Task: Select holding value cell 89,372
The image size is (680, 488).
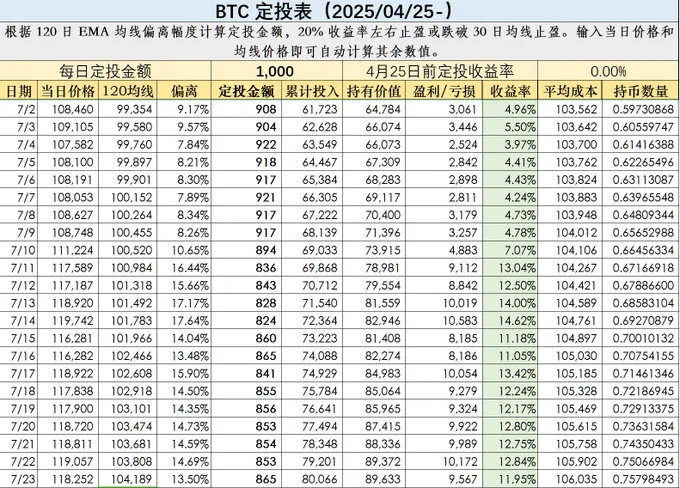Action: pos(374,462)
